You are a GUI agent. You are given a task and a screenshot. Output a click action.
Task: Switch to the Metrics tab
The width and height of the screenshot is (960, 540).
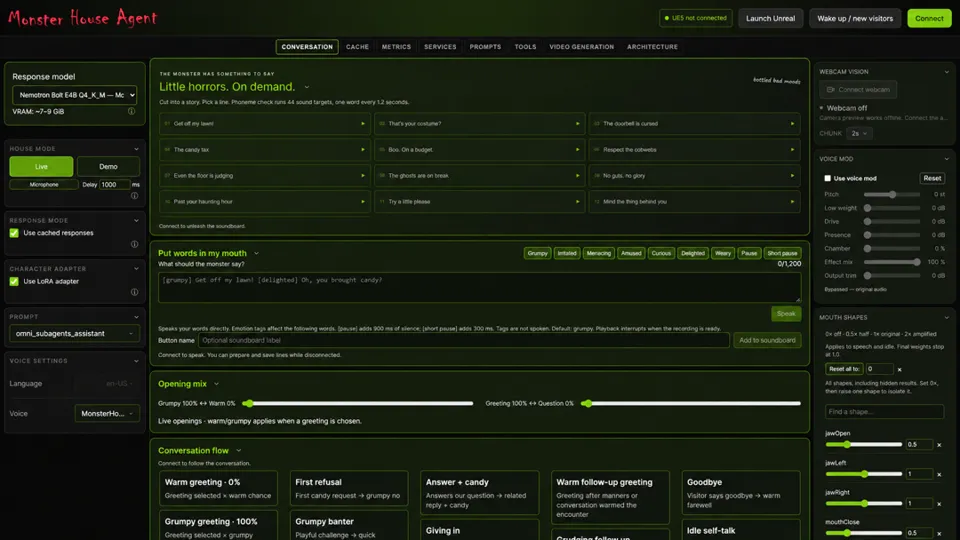coord(396,47)
